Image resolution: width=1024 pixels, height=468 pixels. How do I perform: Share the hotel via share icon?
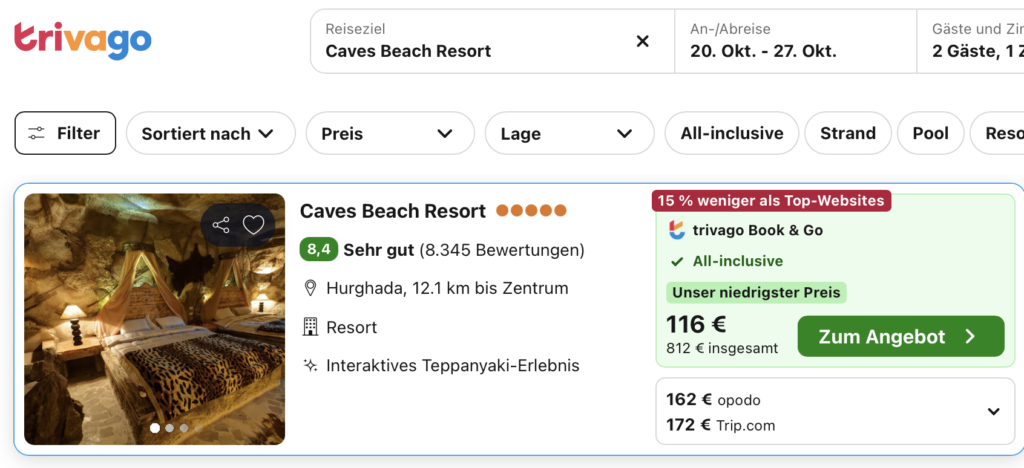(x=221, y=225)
